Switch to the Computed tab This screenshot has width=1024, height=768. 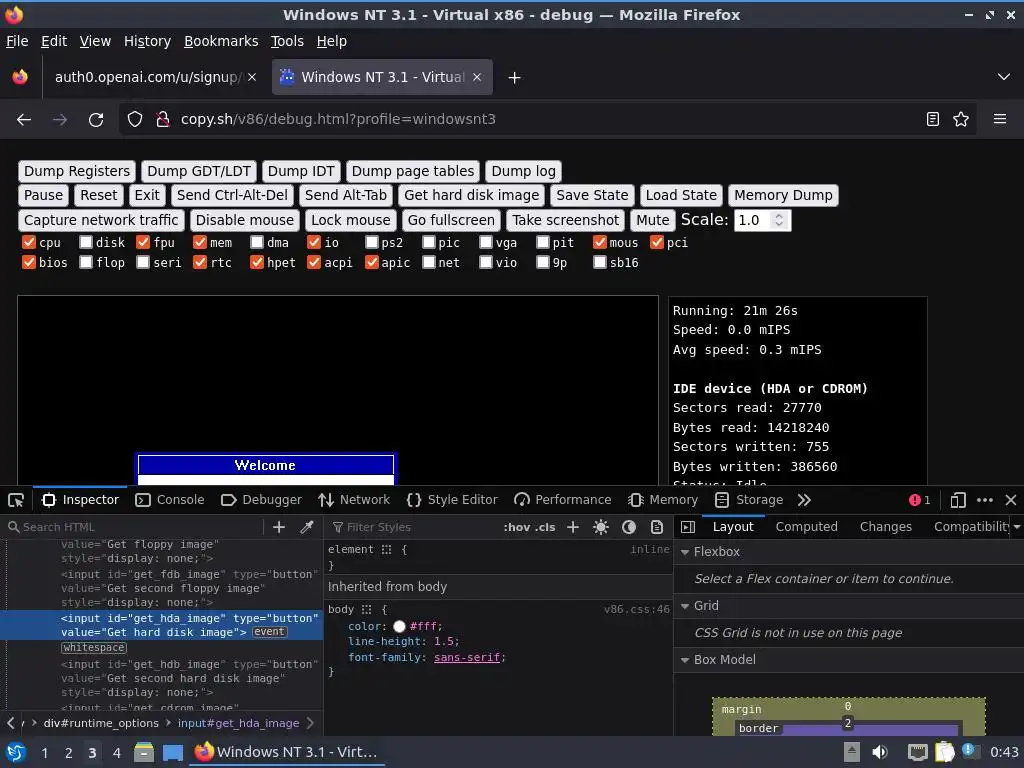point(807,527)
